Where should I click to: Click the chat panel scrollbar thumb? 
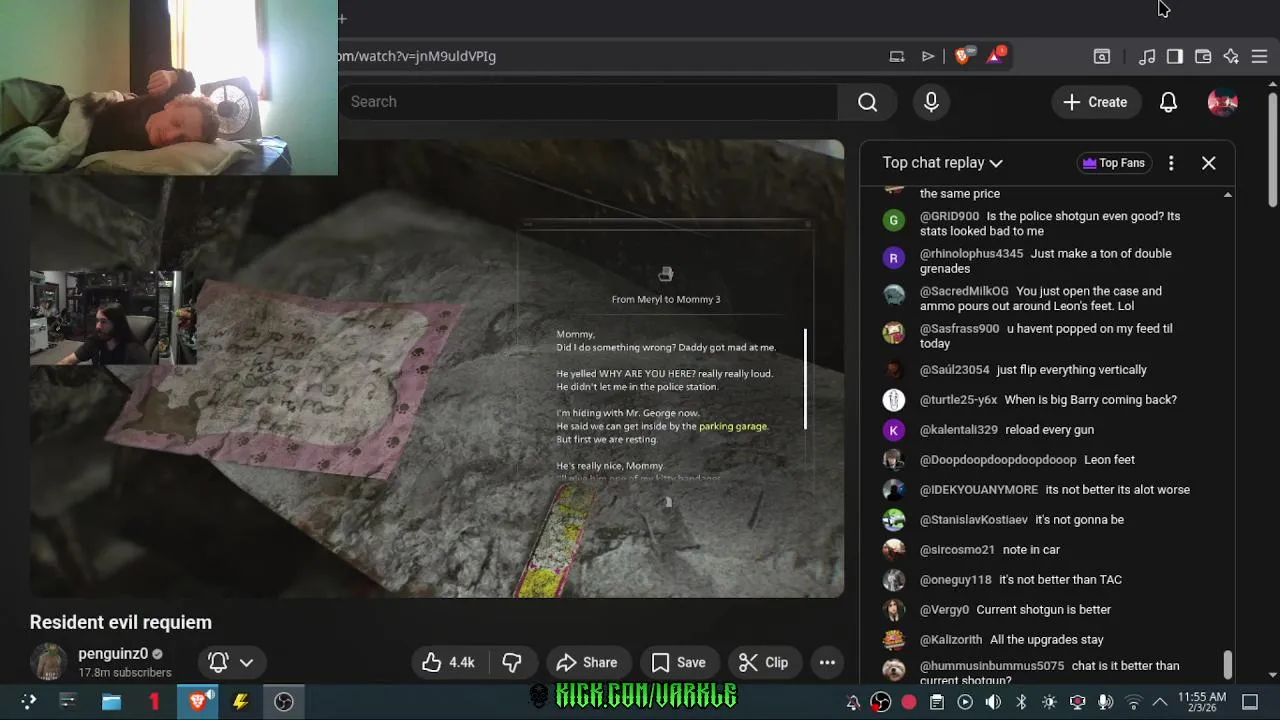coord(1227,664)
